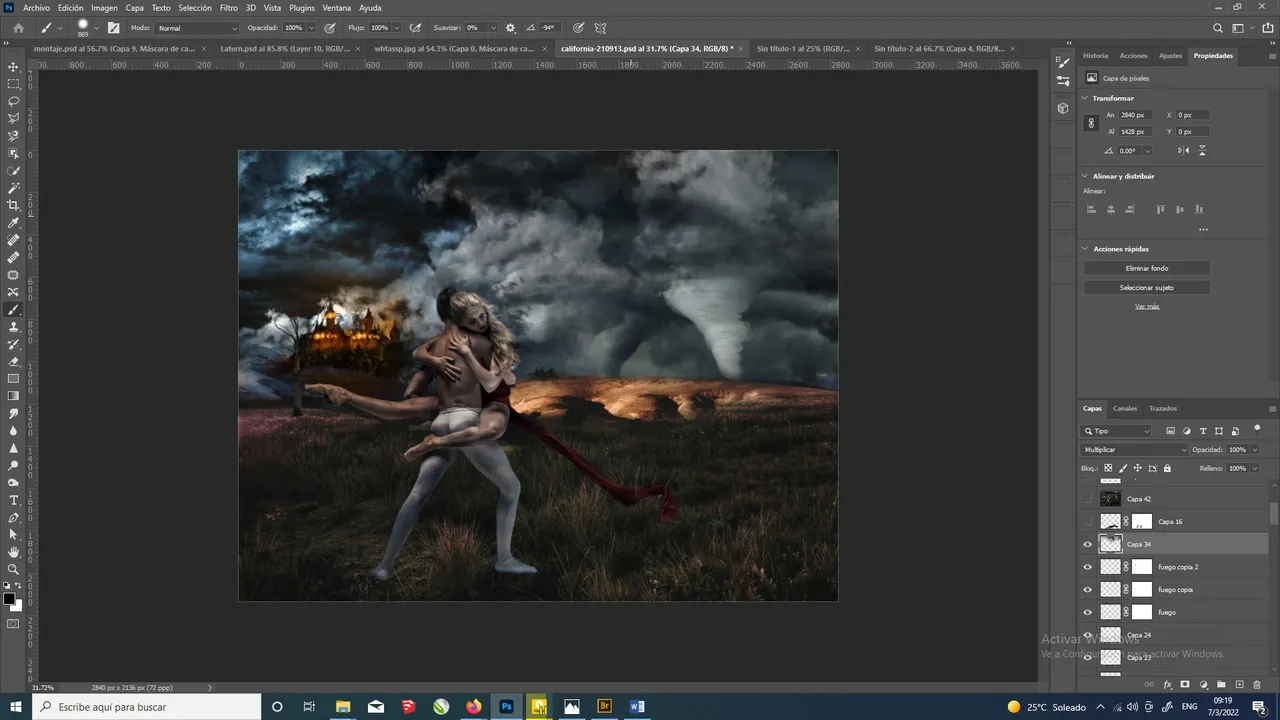The image size is (1280, 720).
Task: Open the Flujo percentage dropdown
Action: pos(395,28)
